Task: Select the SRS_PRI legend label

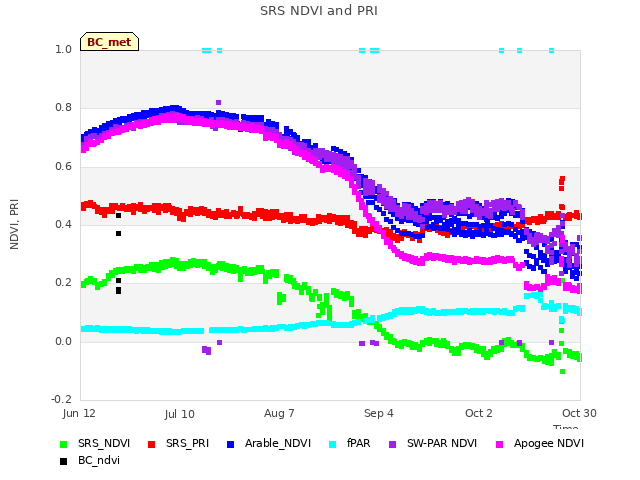Action: (x=187, y=444)
